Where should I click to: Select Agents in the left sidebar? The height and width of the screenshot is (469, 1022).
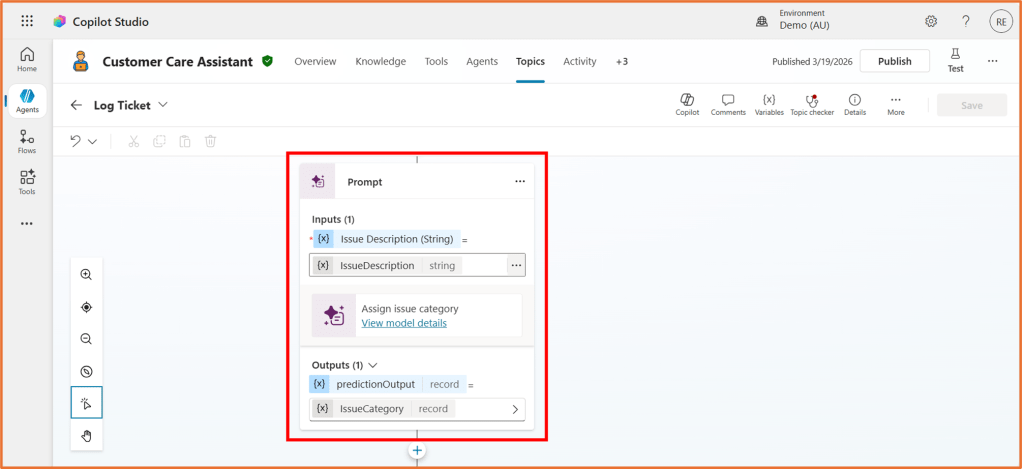27,100
